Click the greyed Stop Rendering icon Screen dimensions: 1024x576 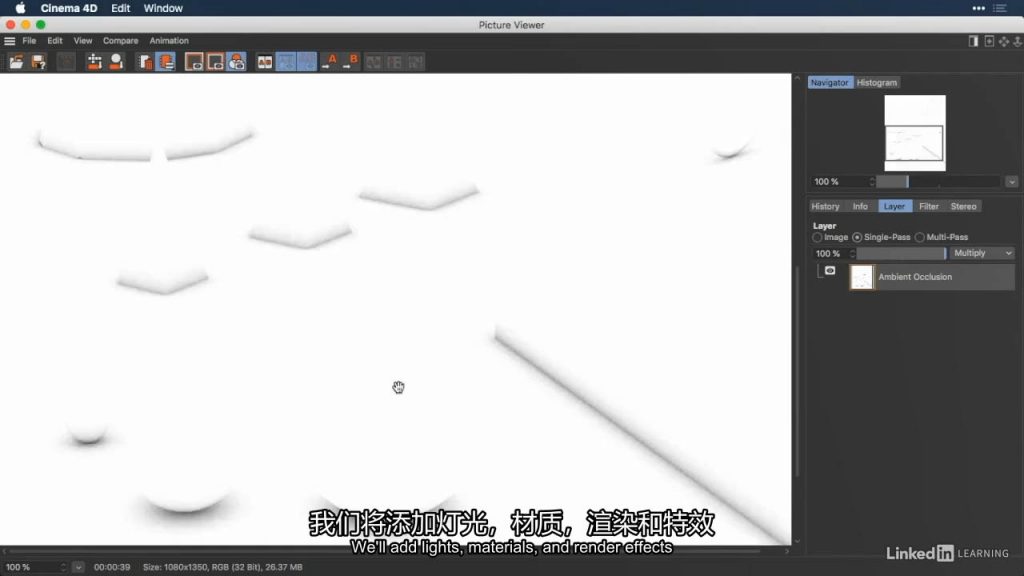[66, 62]
